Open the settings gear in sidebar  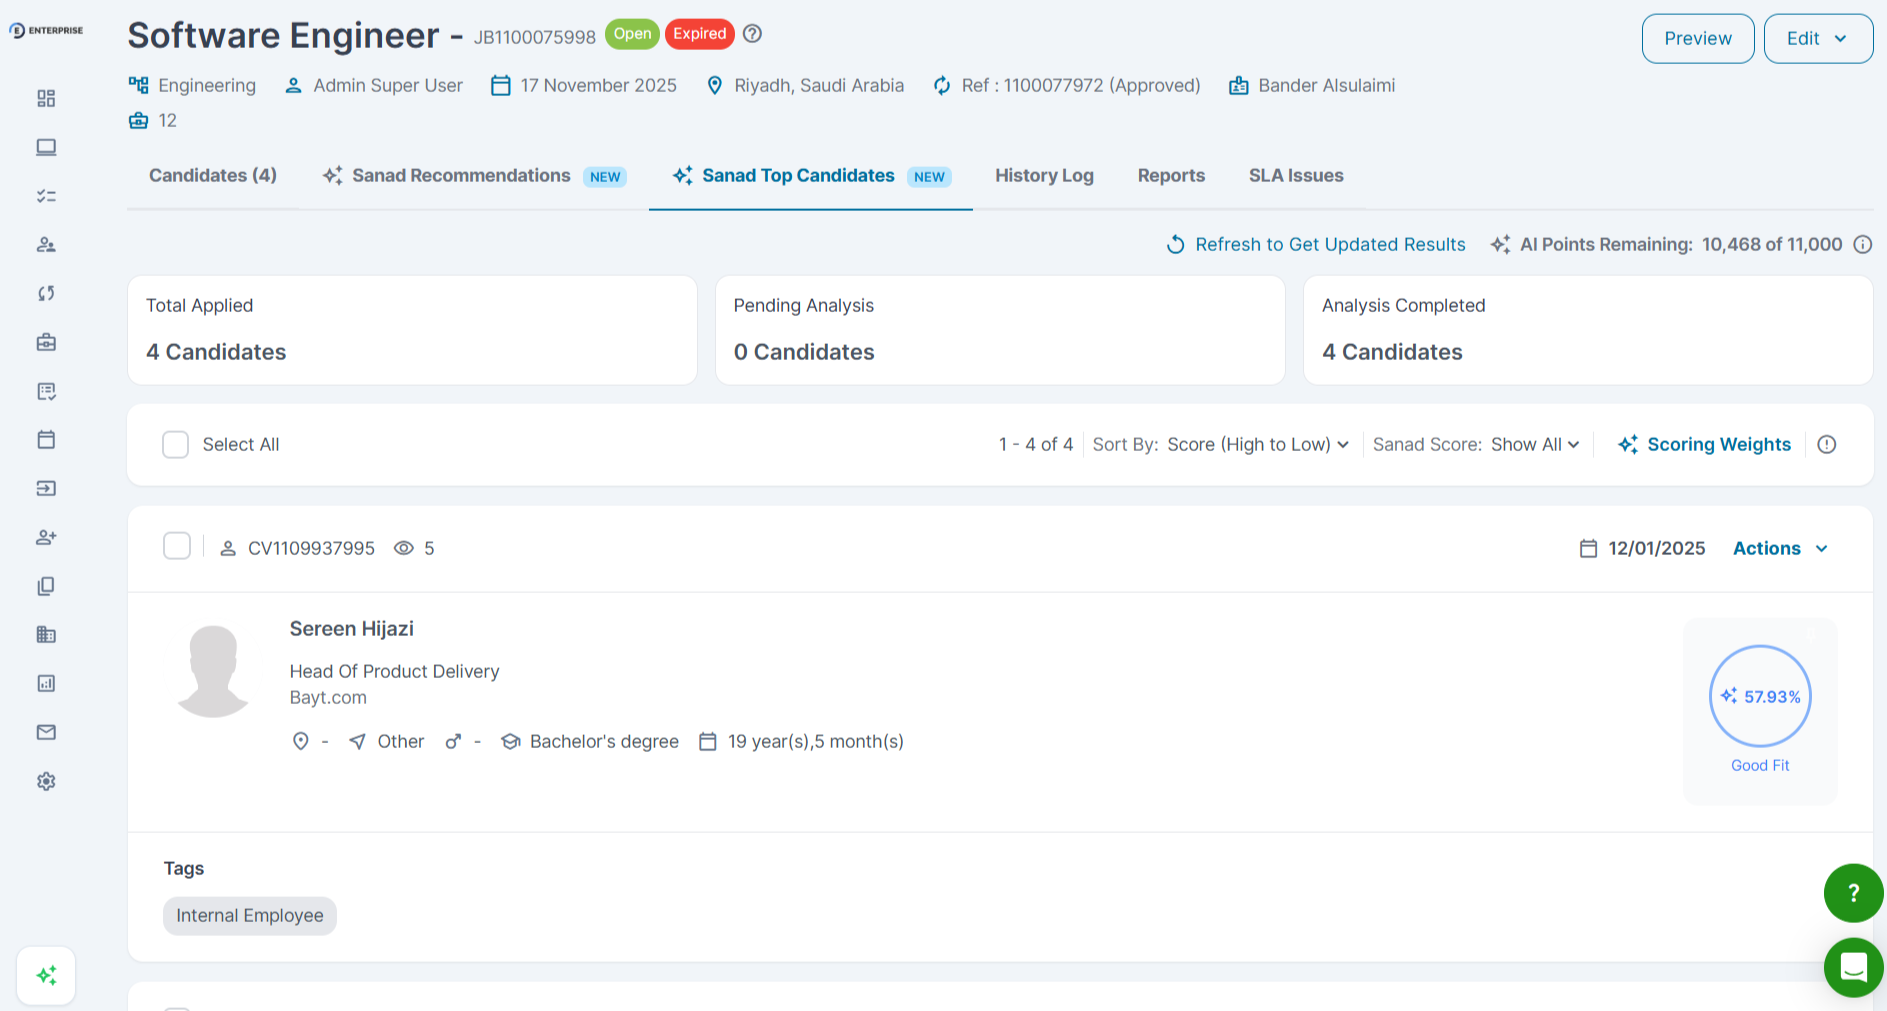[46, 781]
